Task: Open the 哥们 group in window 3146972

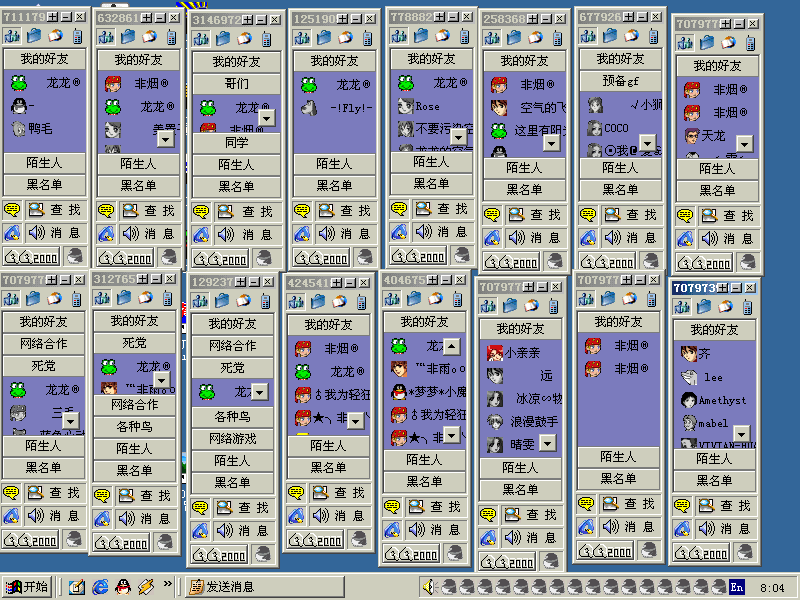Action: 237,84
